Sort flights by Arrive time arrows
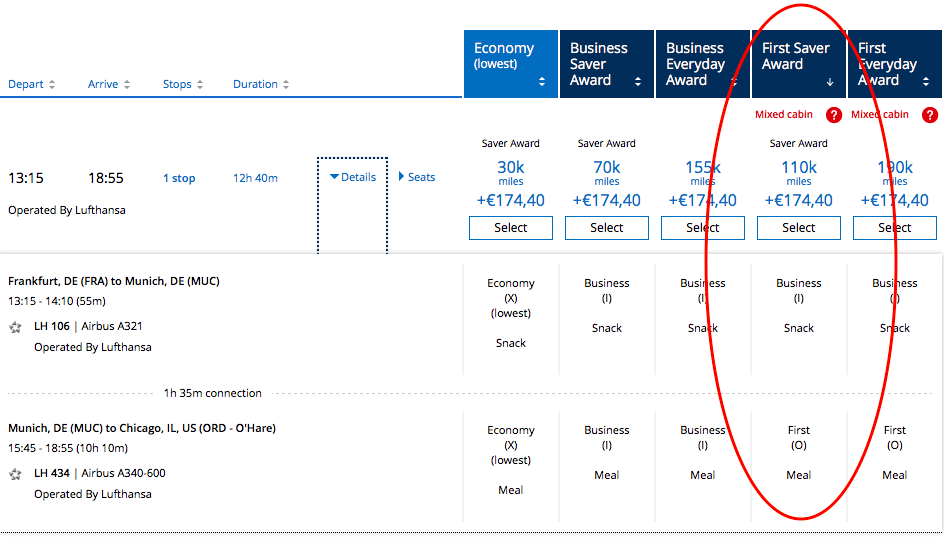This screenshot has height=537, width=944. (x=127, y=85)
